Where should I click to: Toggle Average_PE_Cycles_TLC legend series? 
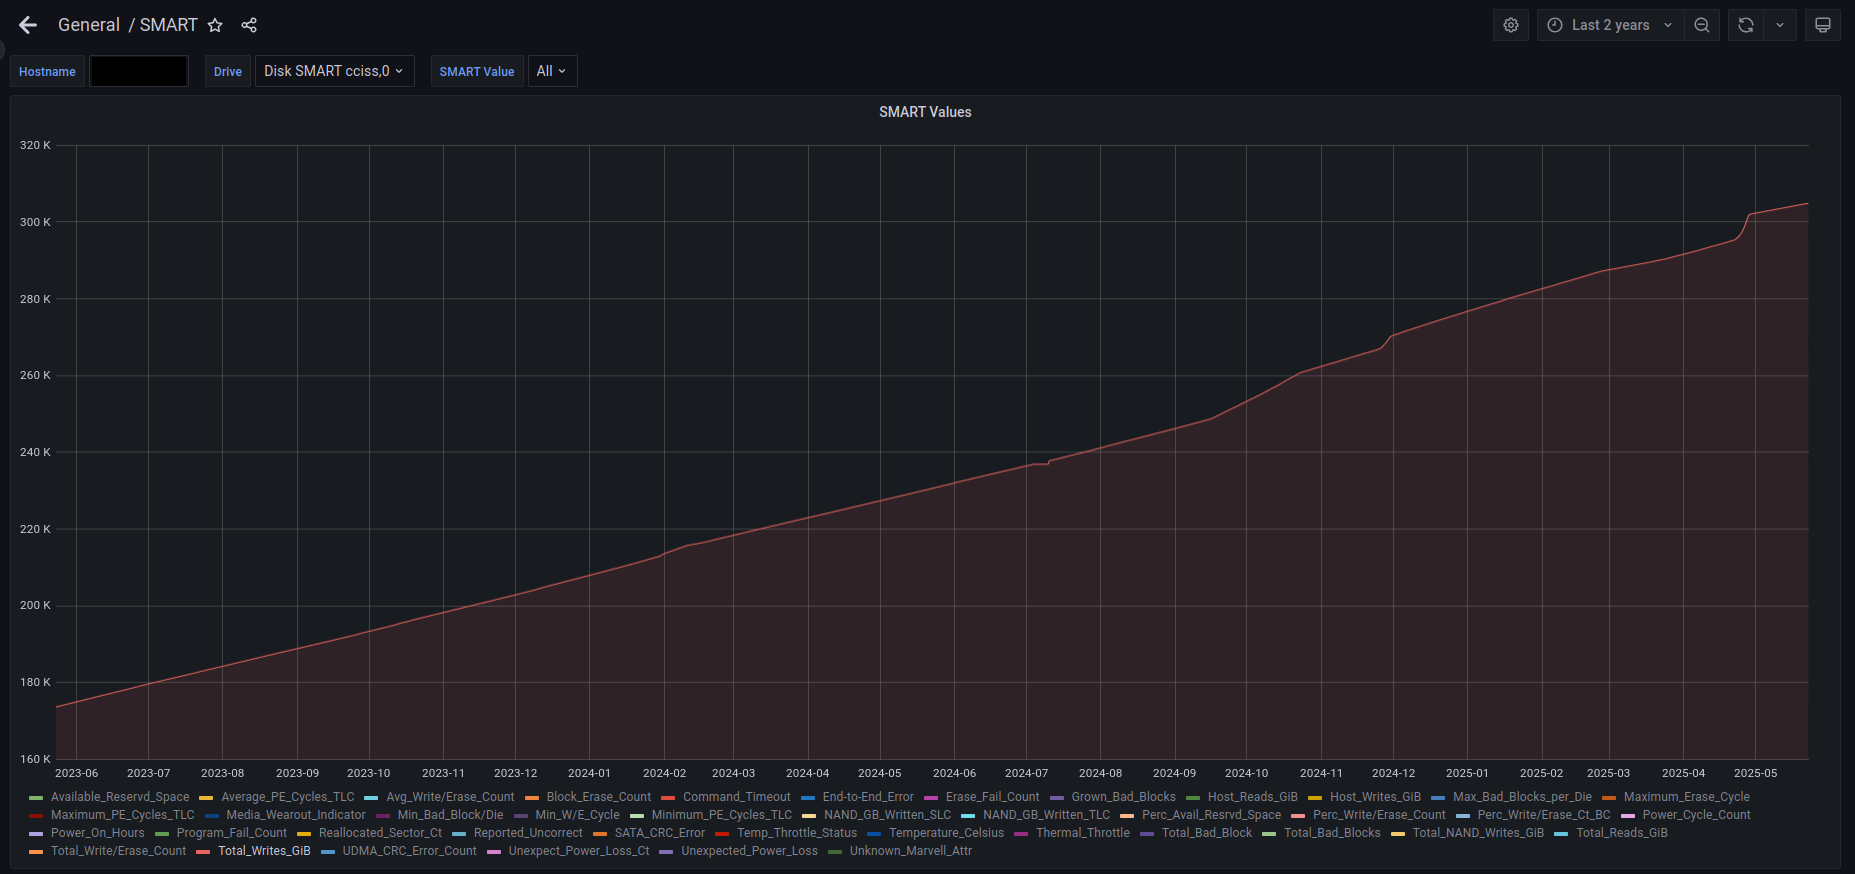288,797
